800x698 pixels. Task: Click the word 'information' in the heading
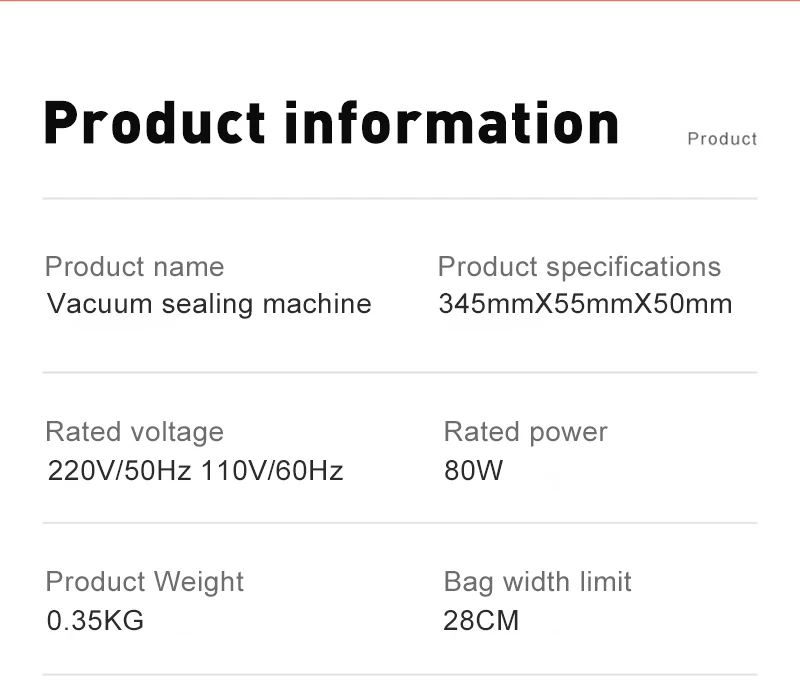tap(452, 123)
